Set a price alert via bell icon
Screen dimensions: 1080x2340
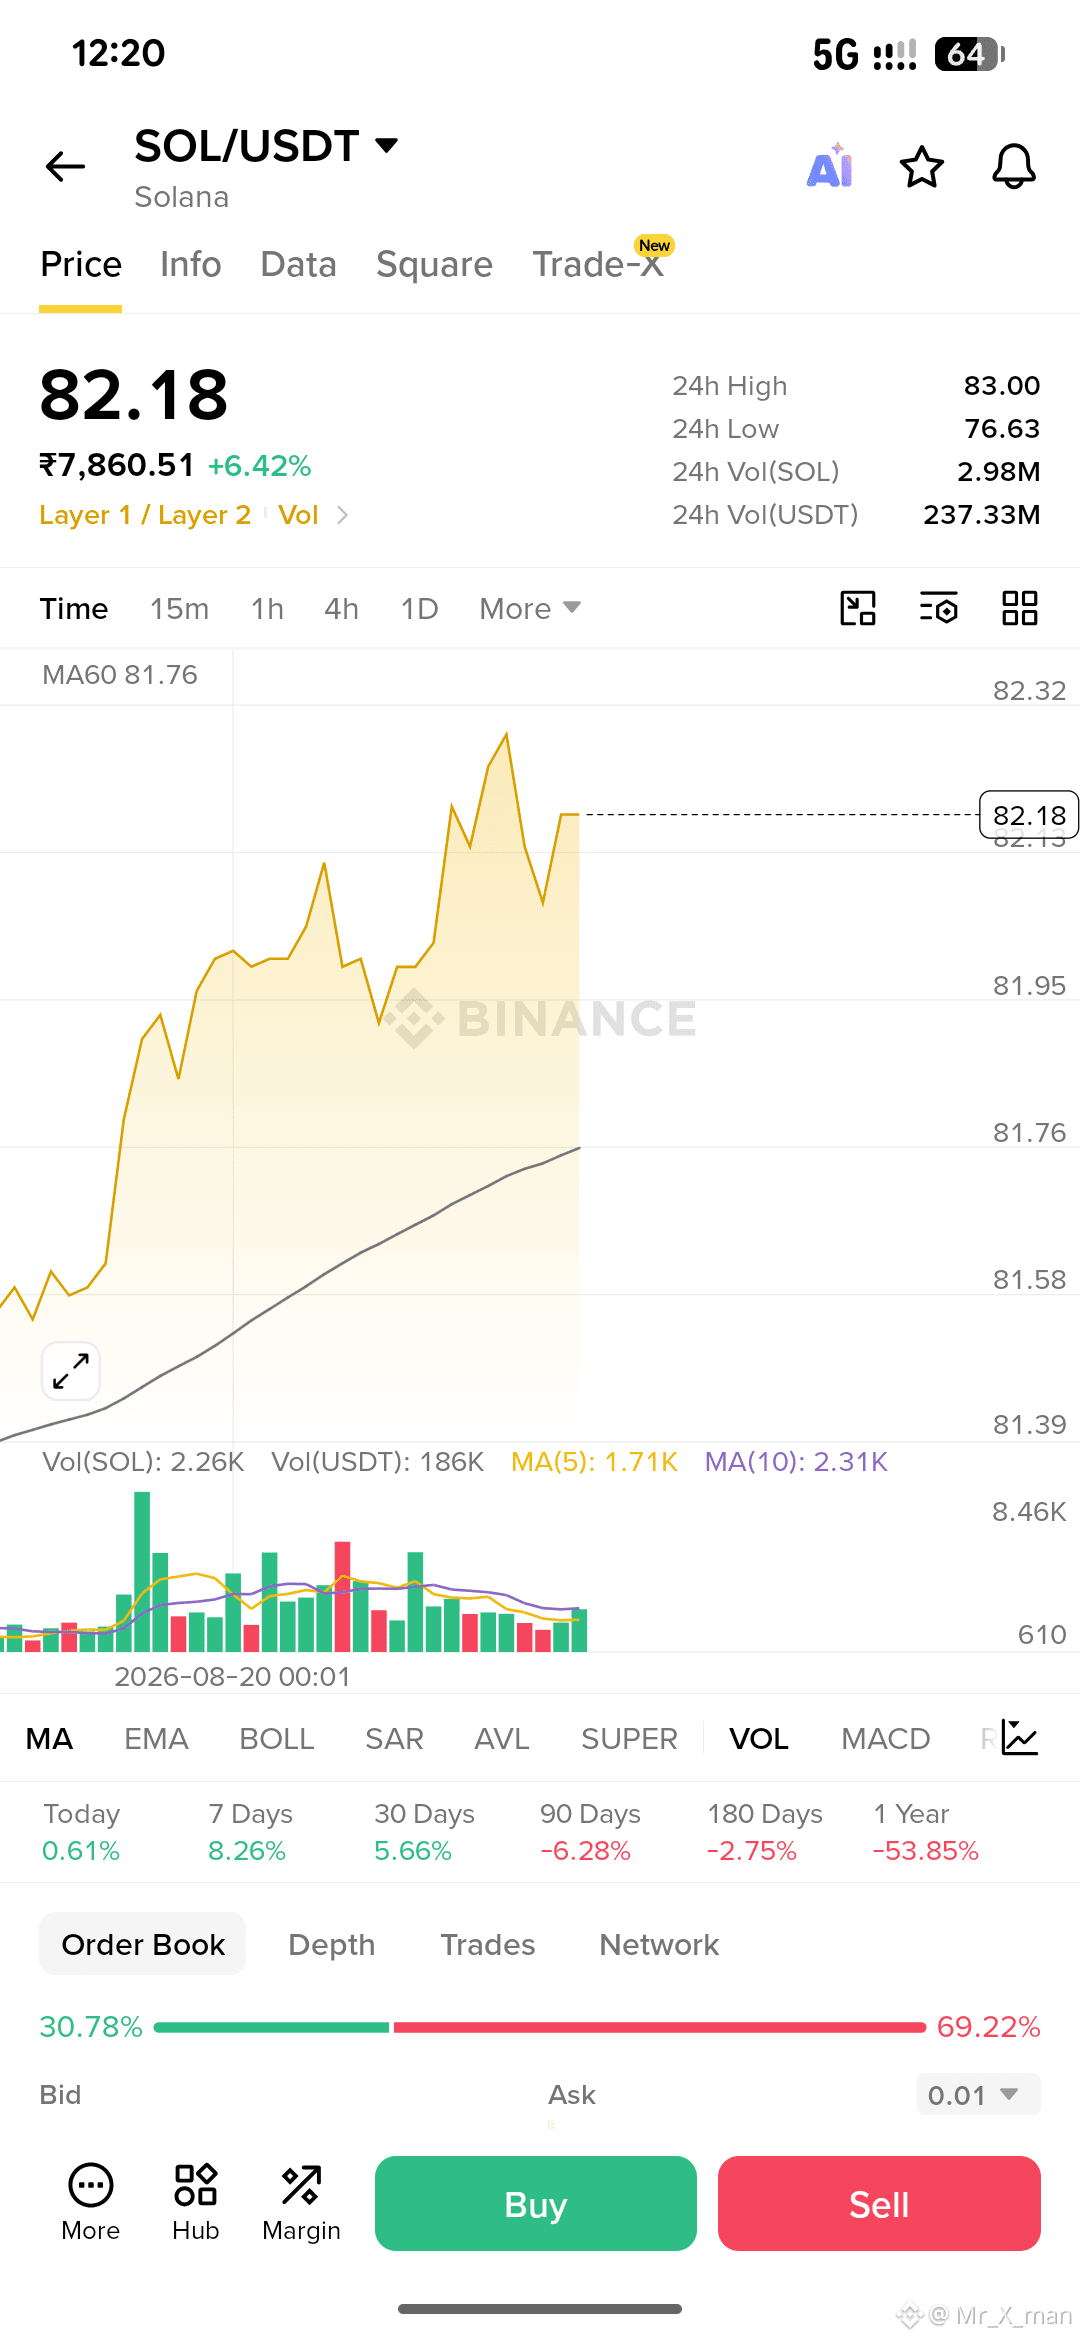click(x=1013, y=166)
